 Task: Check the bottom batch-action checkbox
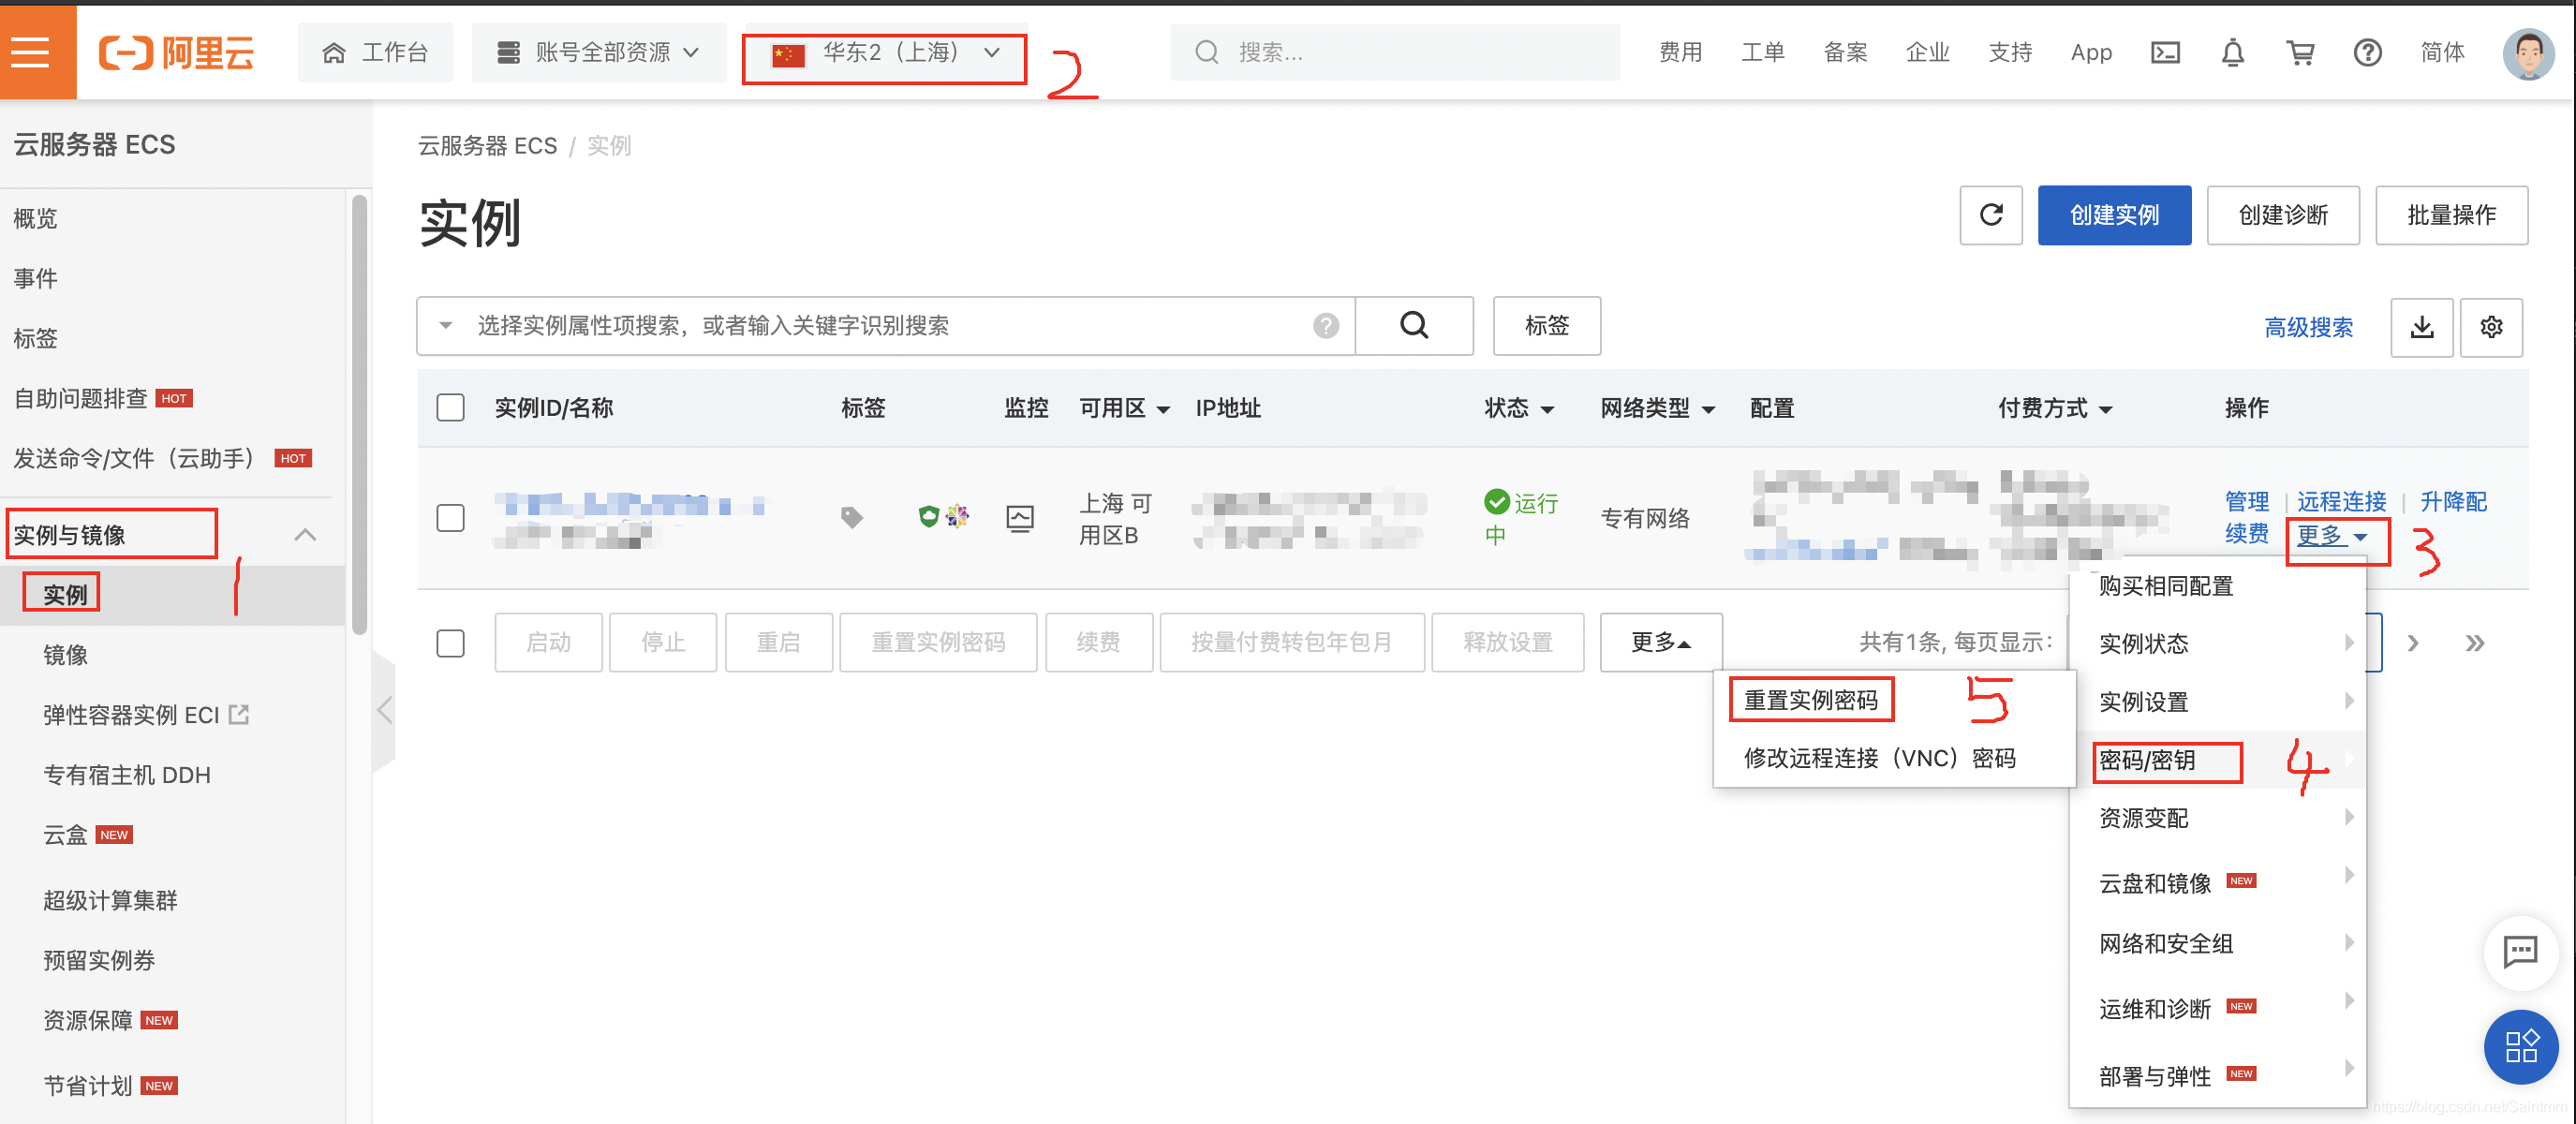pyautogui.click(x=450, y=643)
